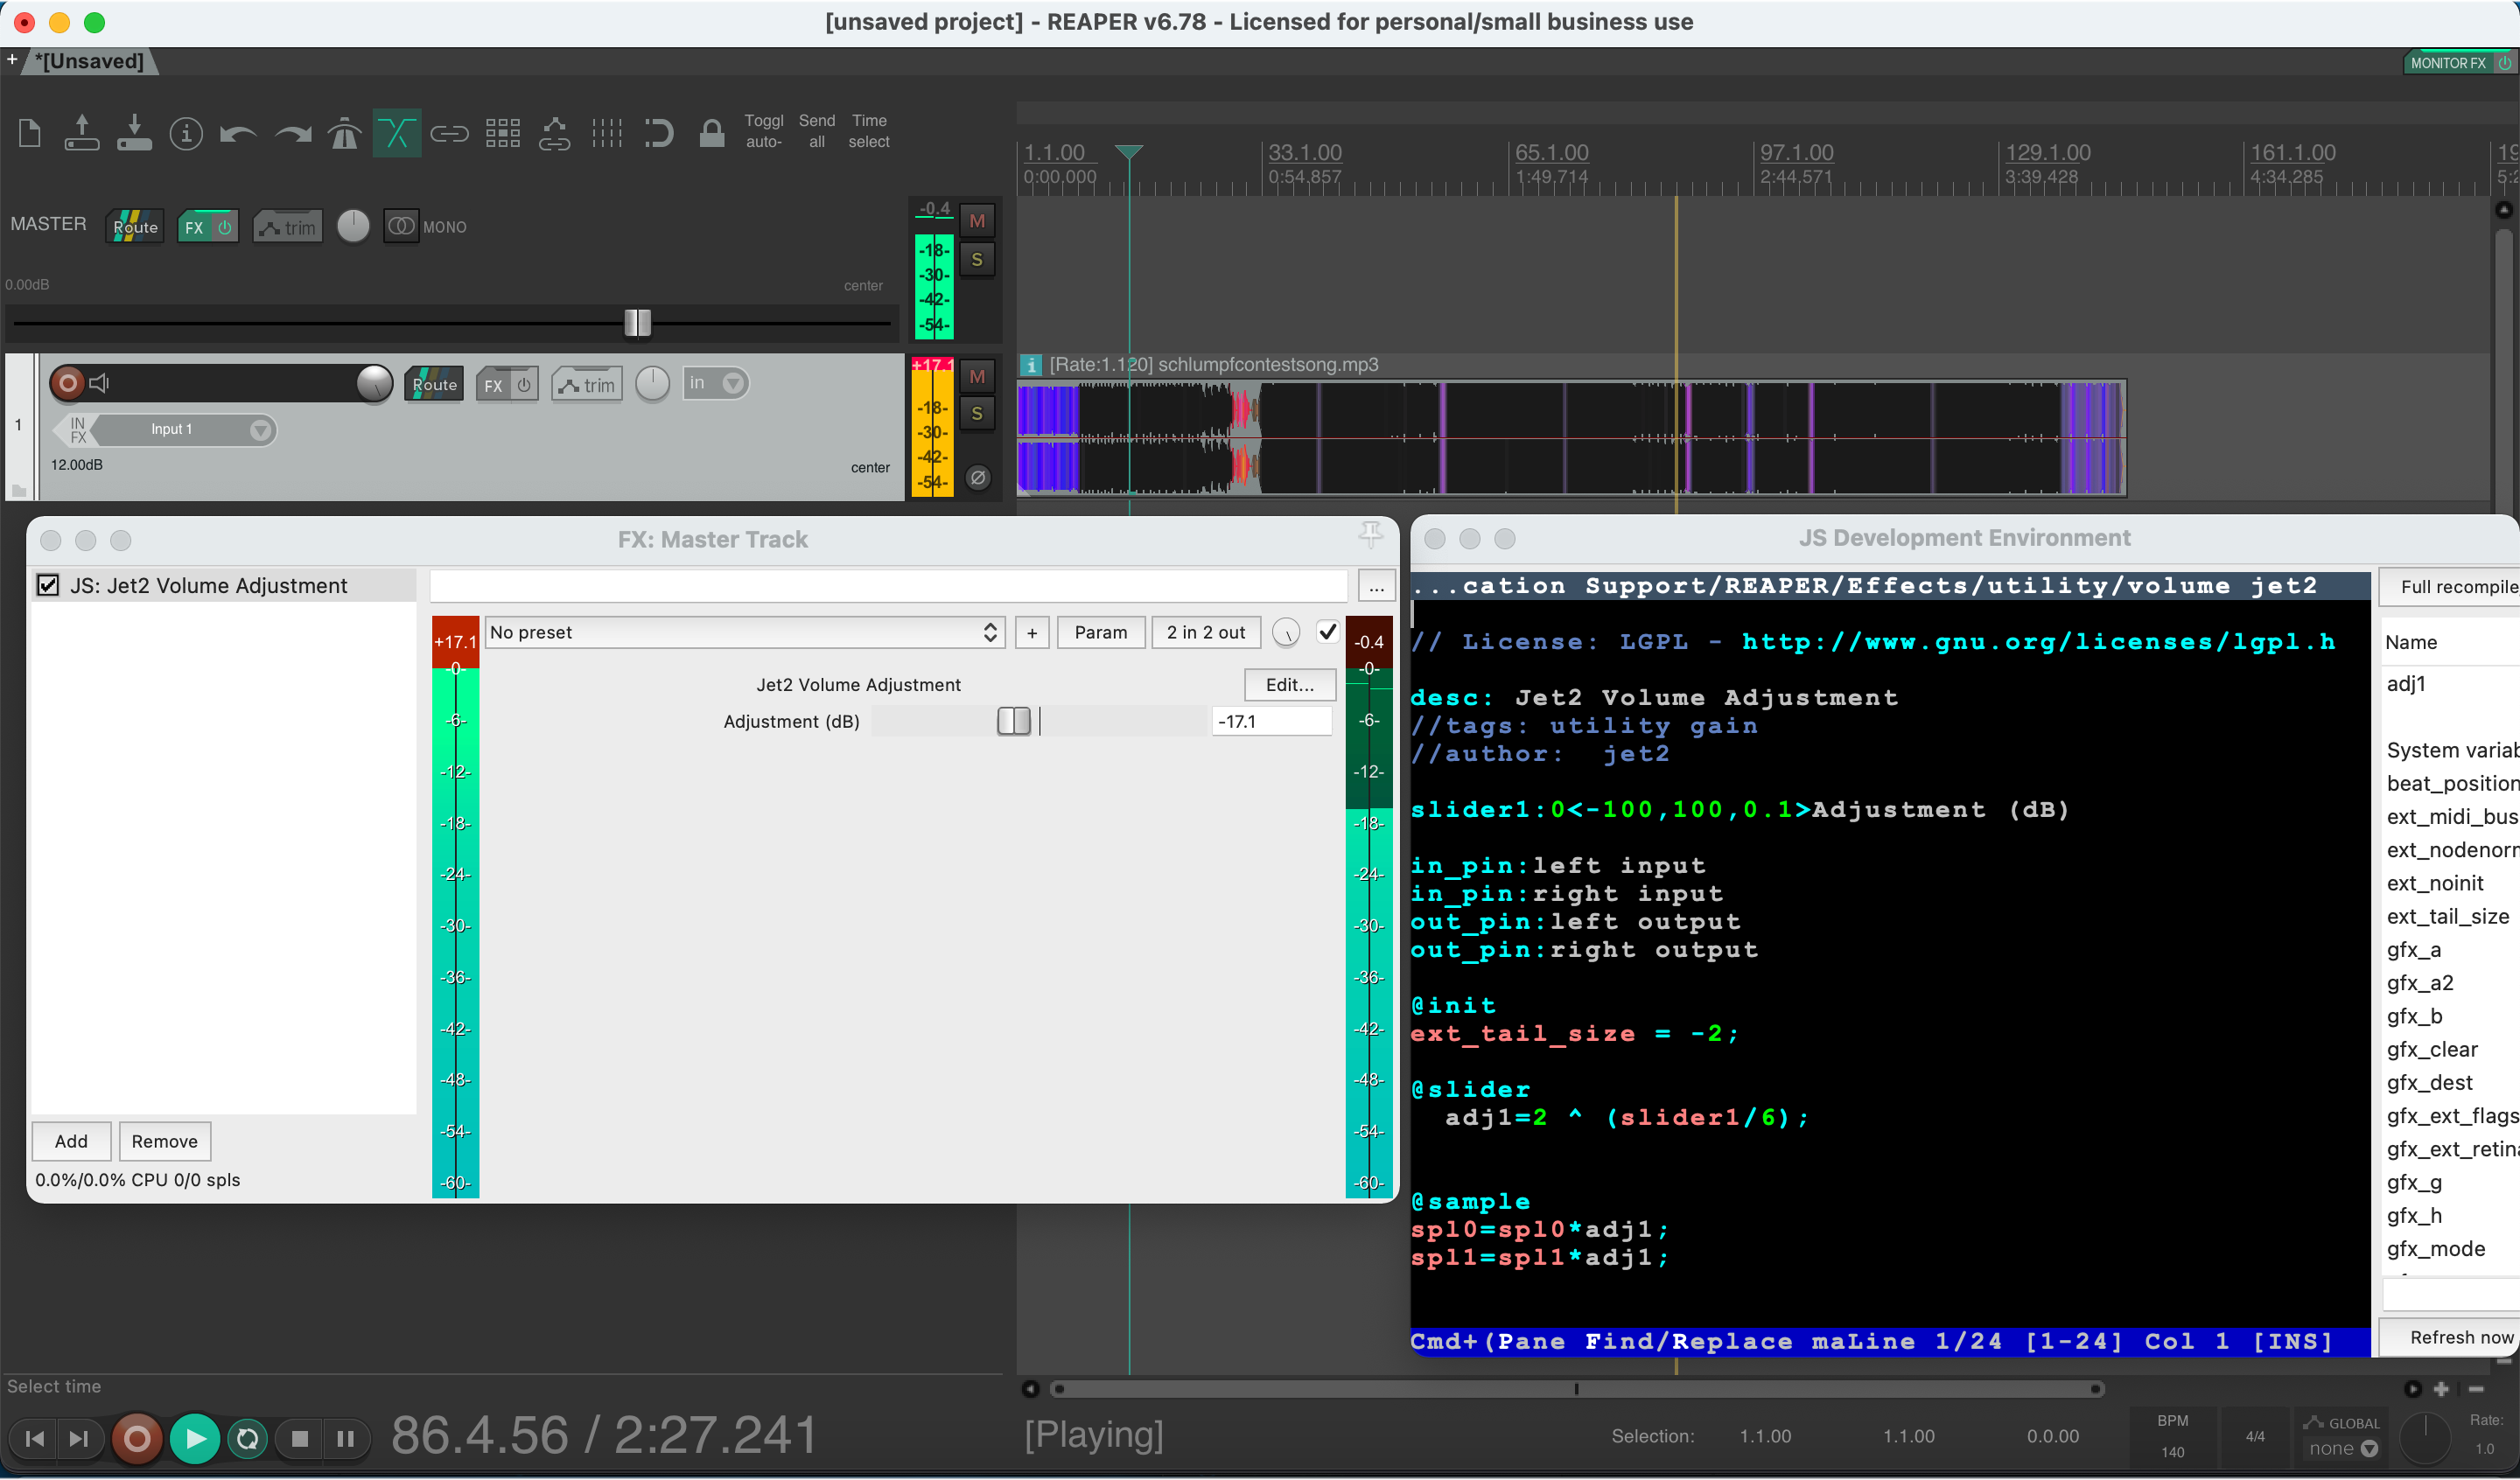This screenshot has width=2520, height=1480.
Task: Toggle repeat loop in transport
Action: [247, 1439]
